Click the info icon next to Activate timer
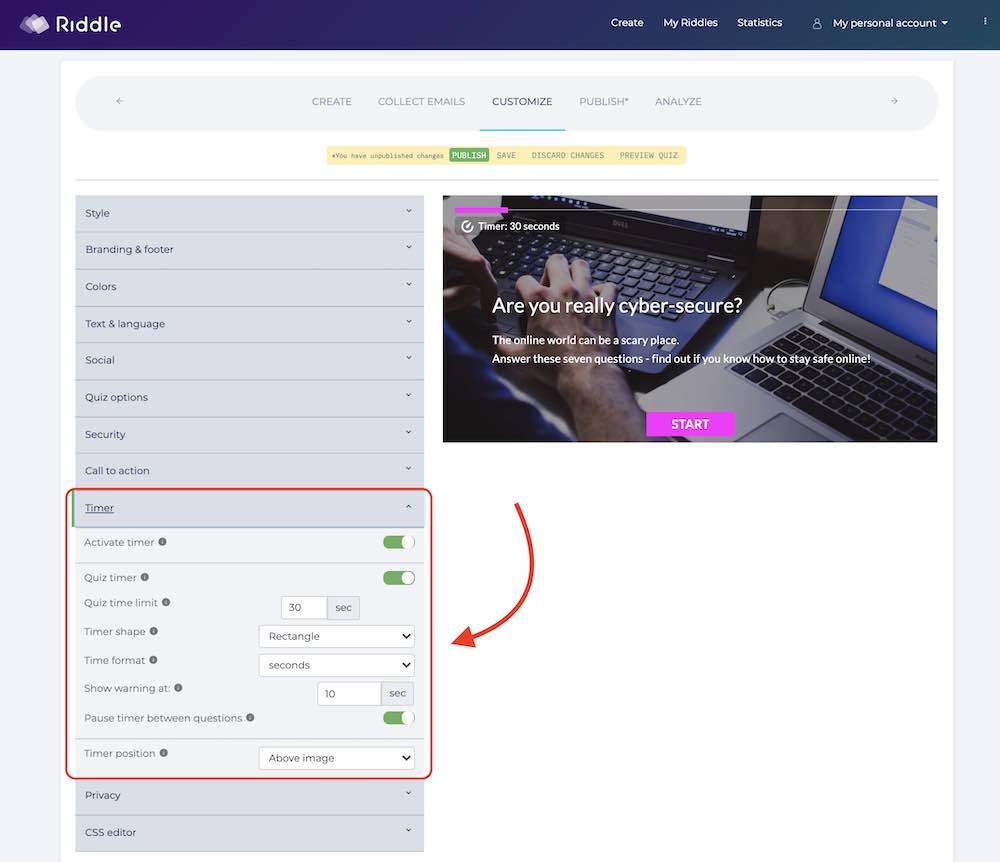Image resolution: width=1000 pixels, height=862 pixels. (x=163, y=542)
